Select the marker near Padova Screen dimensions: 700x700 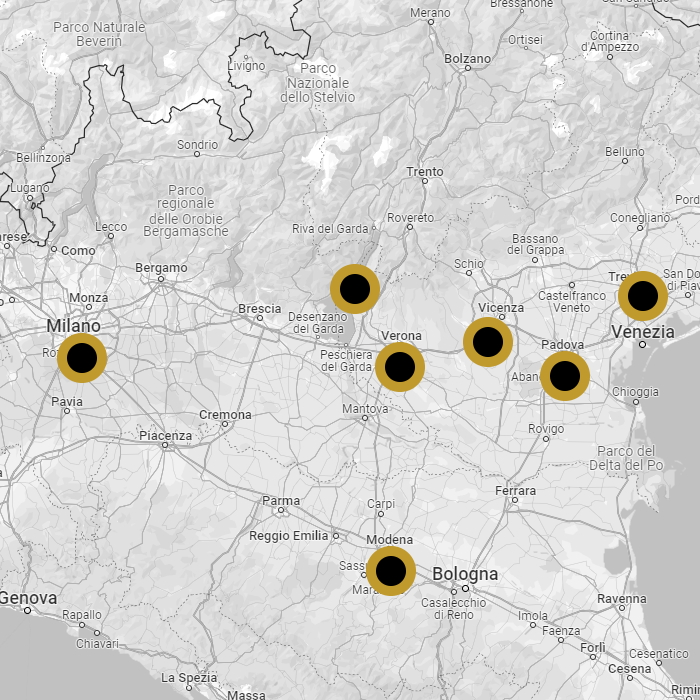[x=565, y=376]
